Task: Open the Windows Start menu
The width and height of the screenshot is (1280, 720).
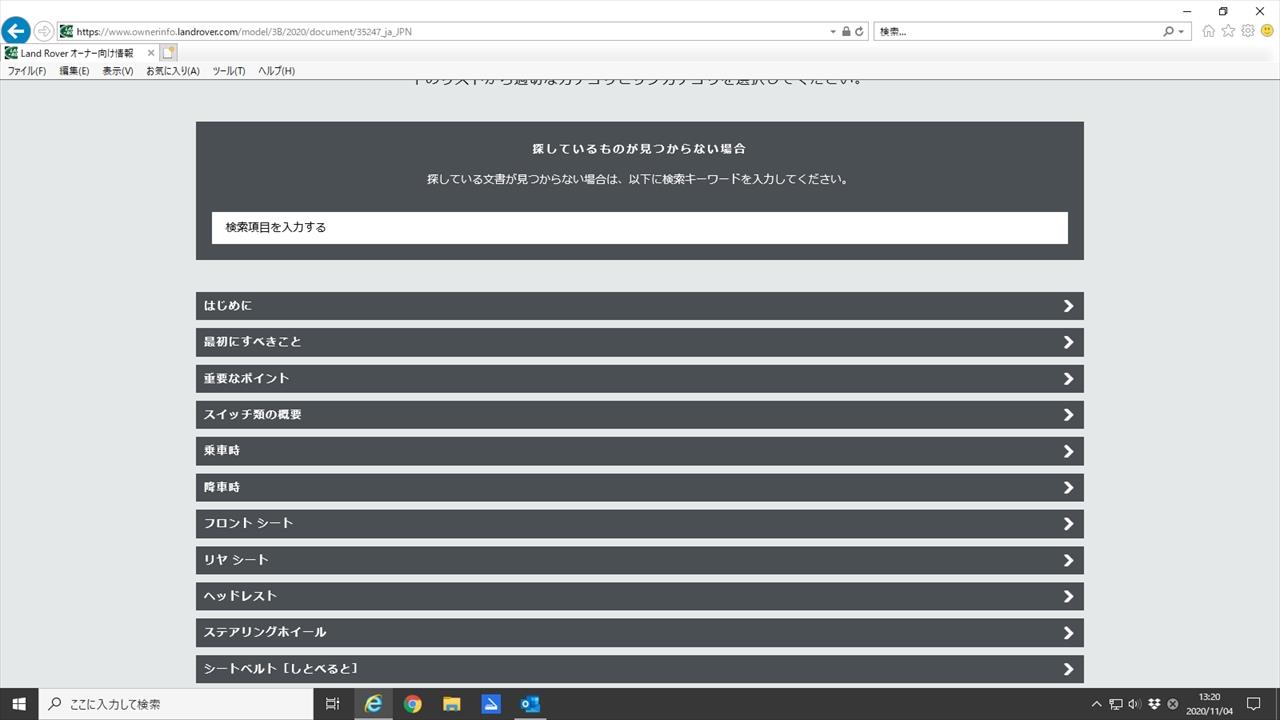Action: [x=19, y=704]
